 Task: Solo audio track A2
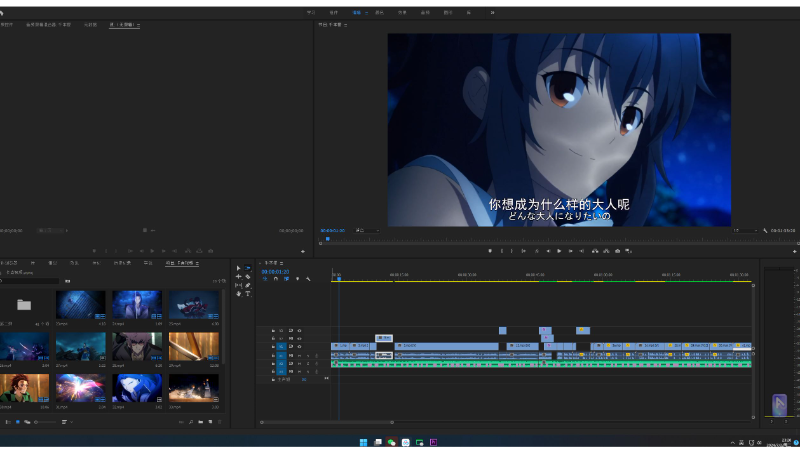308,364
